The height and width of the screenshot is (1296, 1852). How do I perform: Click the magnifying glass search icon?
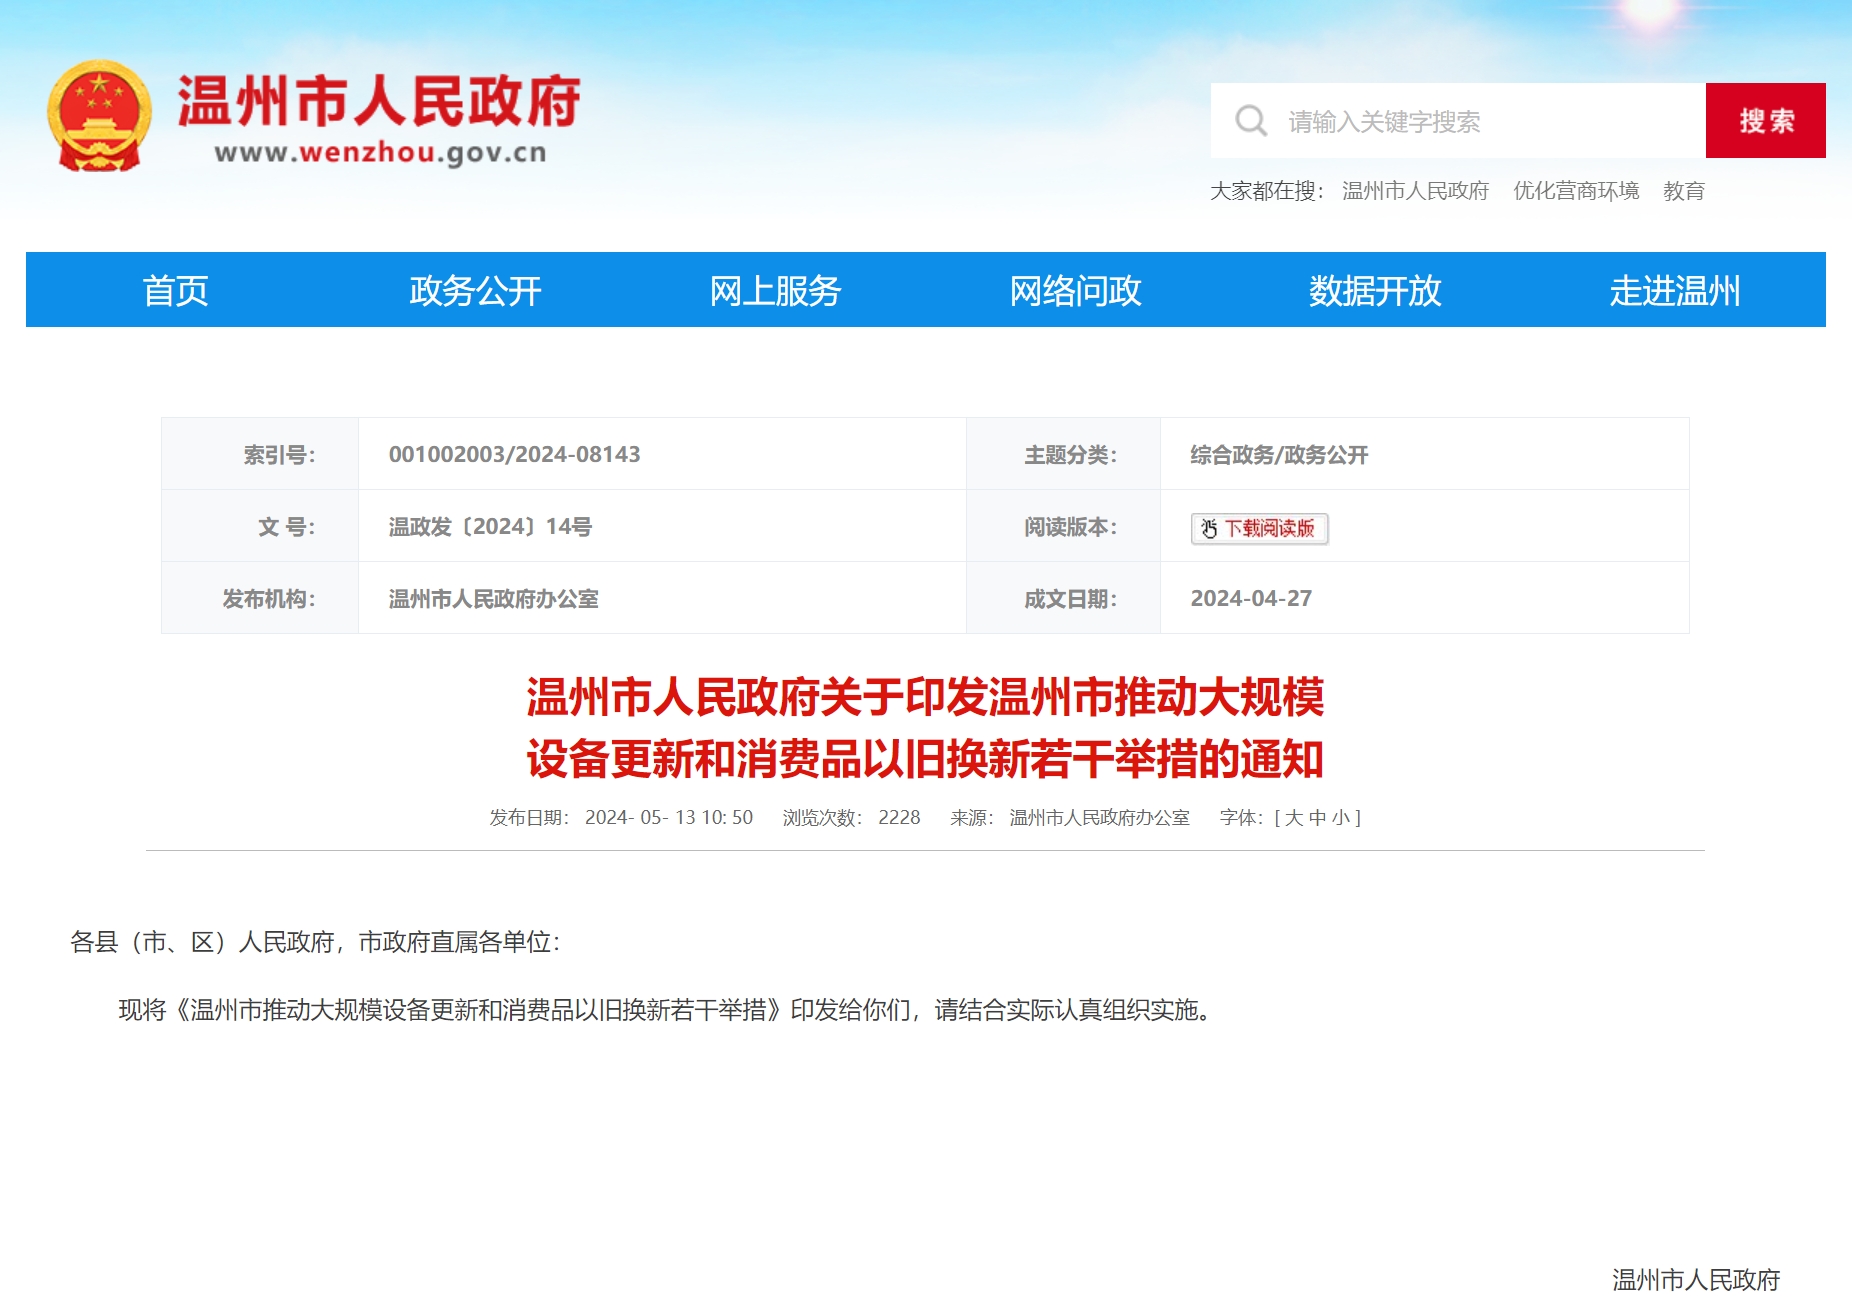[x=1250, y=121]
